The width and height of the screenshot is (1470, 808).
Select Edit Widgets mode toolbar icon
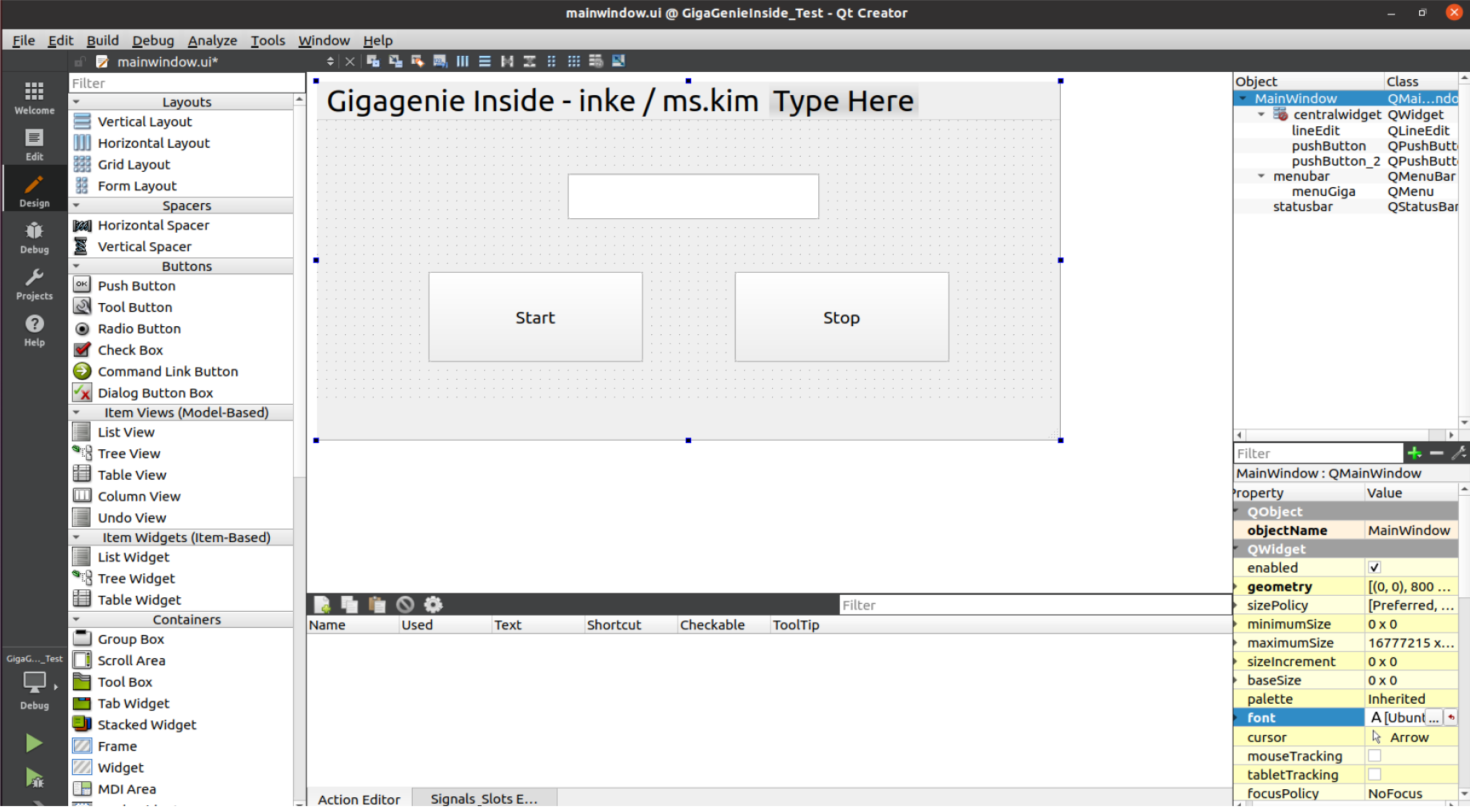(x=373, y=61)
